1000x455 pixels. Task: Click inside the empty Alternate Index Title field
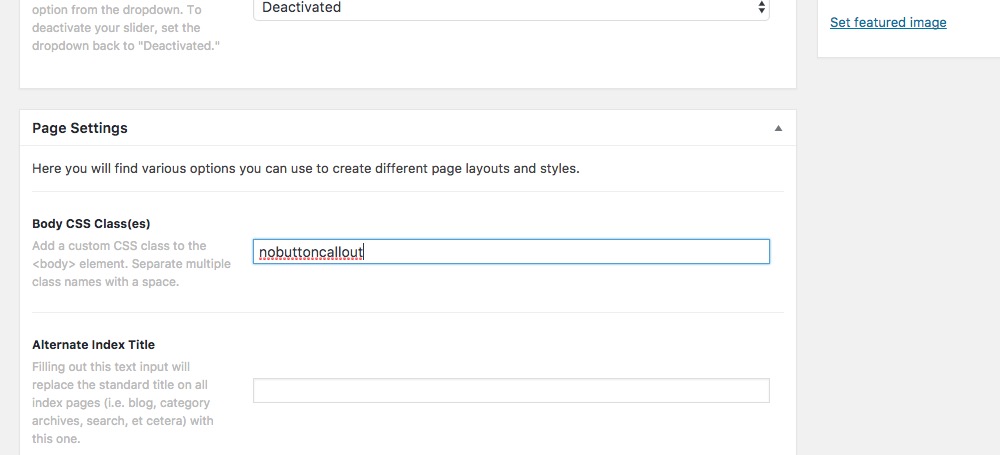click(511, 391)
